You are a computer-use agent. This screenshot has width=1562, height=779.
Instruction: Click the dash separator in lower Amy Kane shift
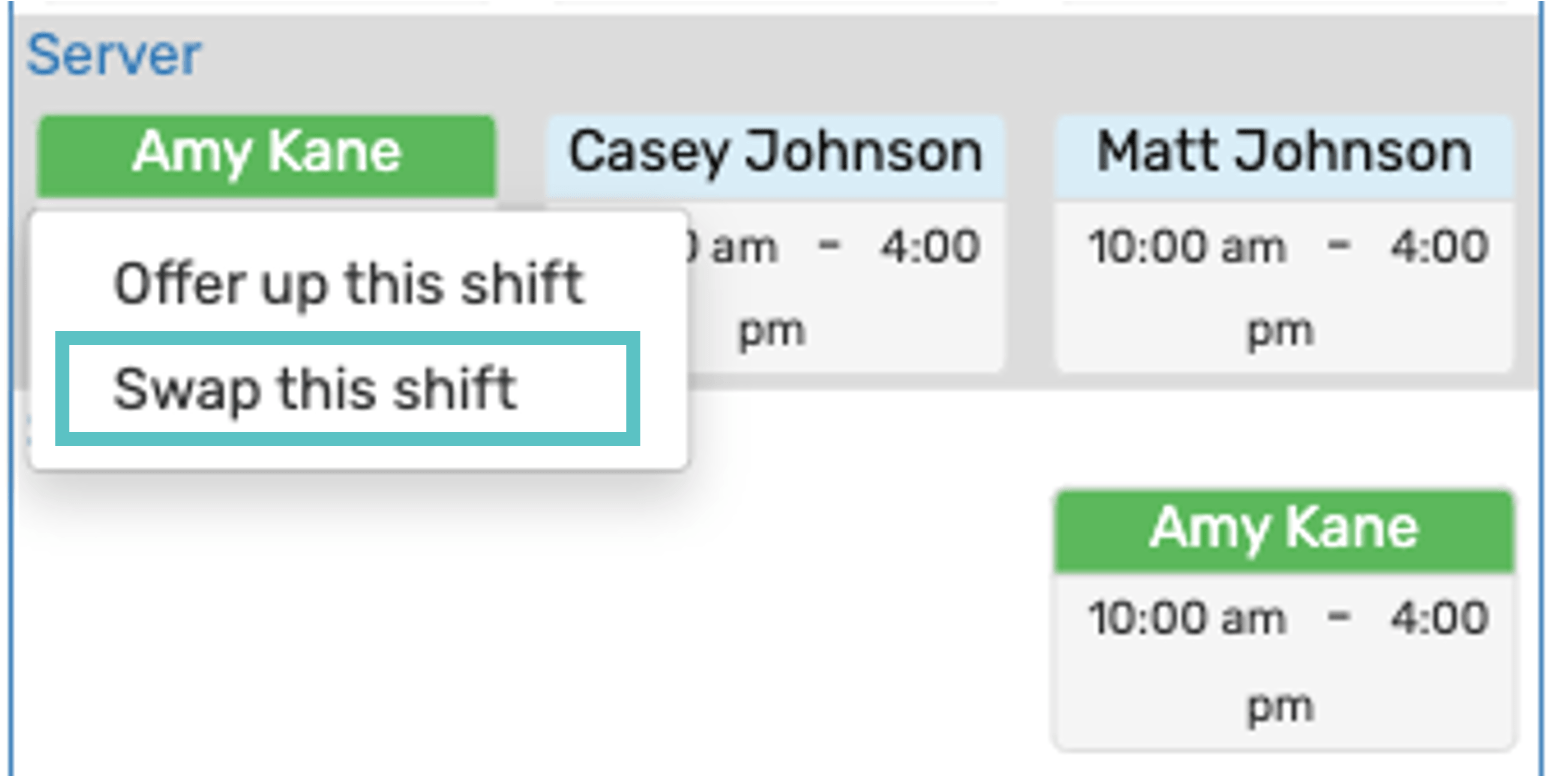tap(1338, 619)
